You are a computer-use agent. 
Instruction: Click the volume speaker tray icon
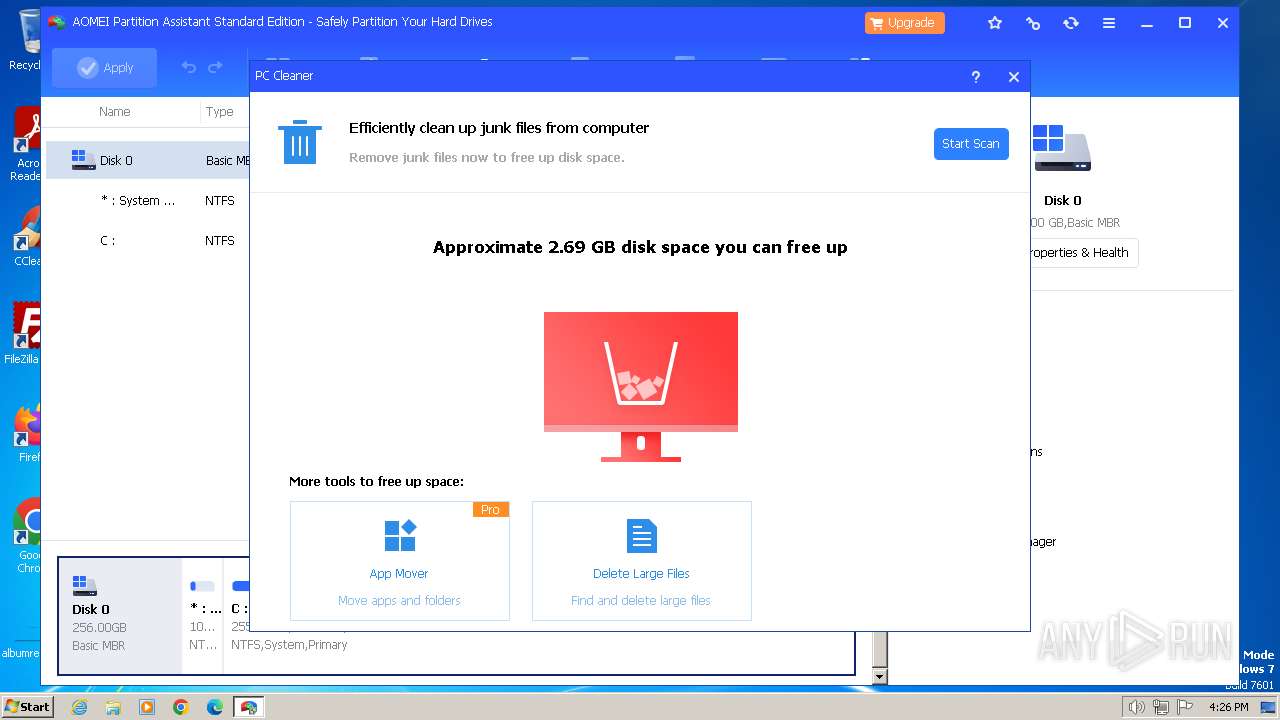pyautogui.click(x=1137, y=707)
